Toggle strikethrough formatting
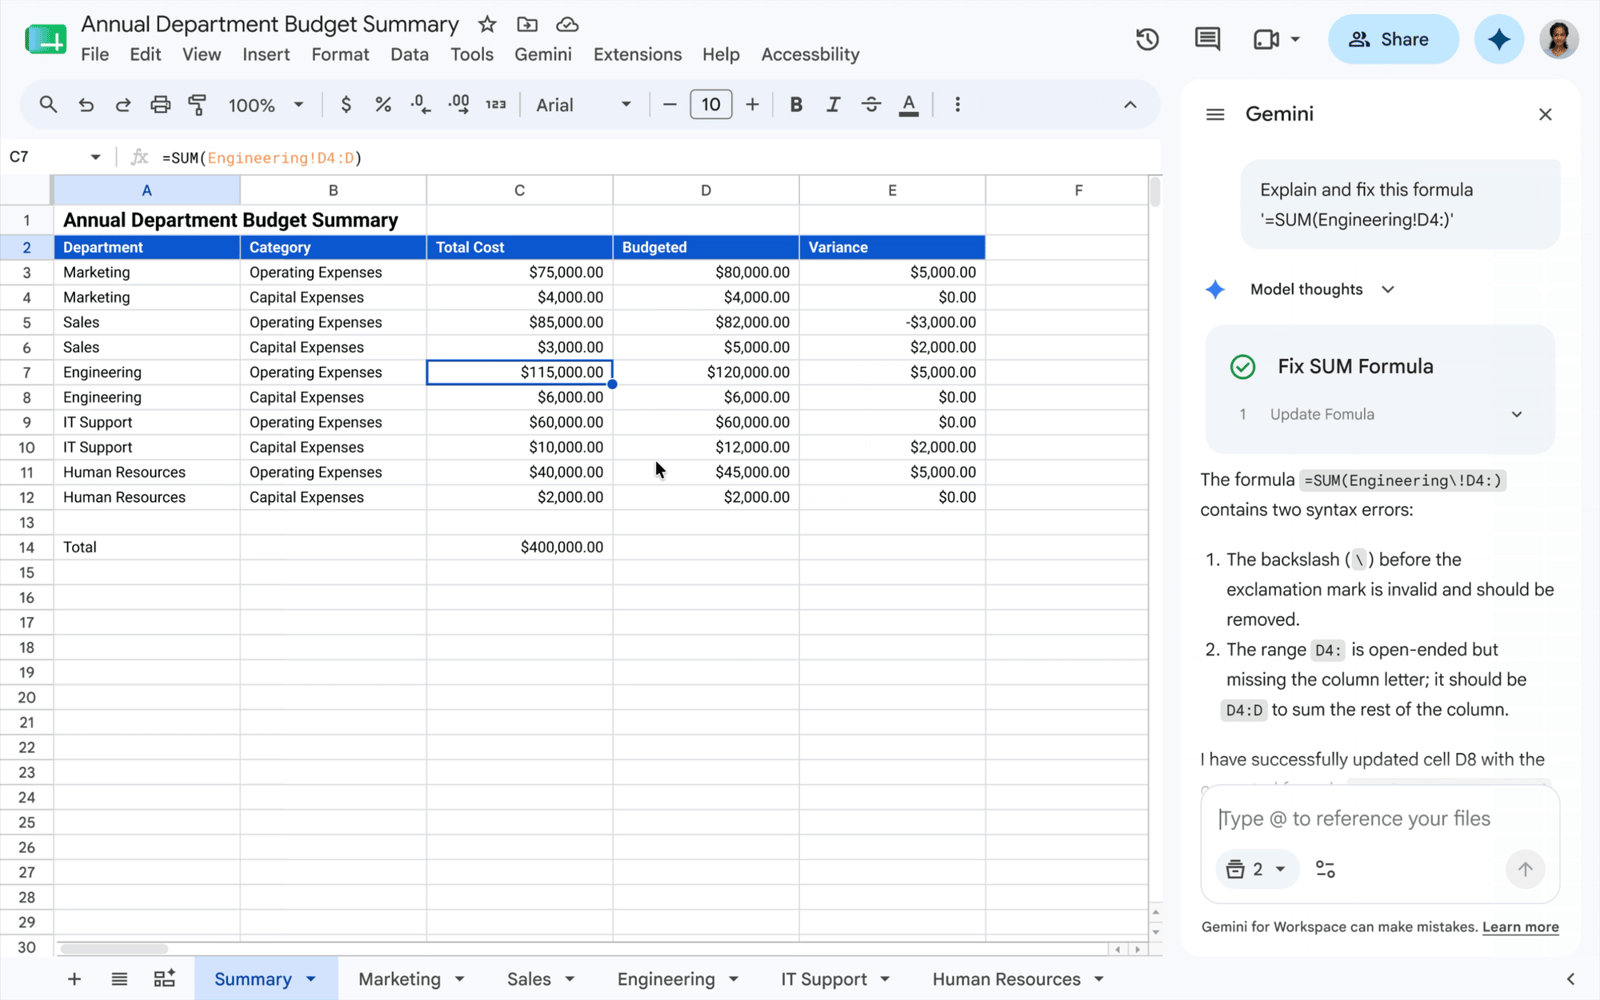This screenshot has width=1600, height=1000. pos(871,104)
